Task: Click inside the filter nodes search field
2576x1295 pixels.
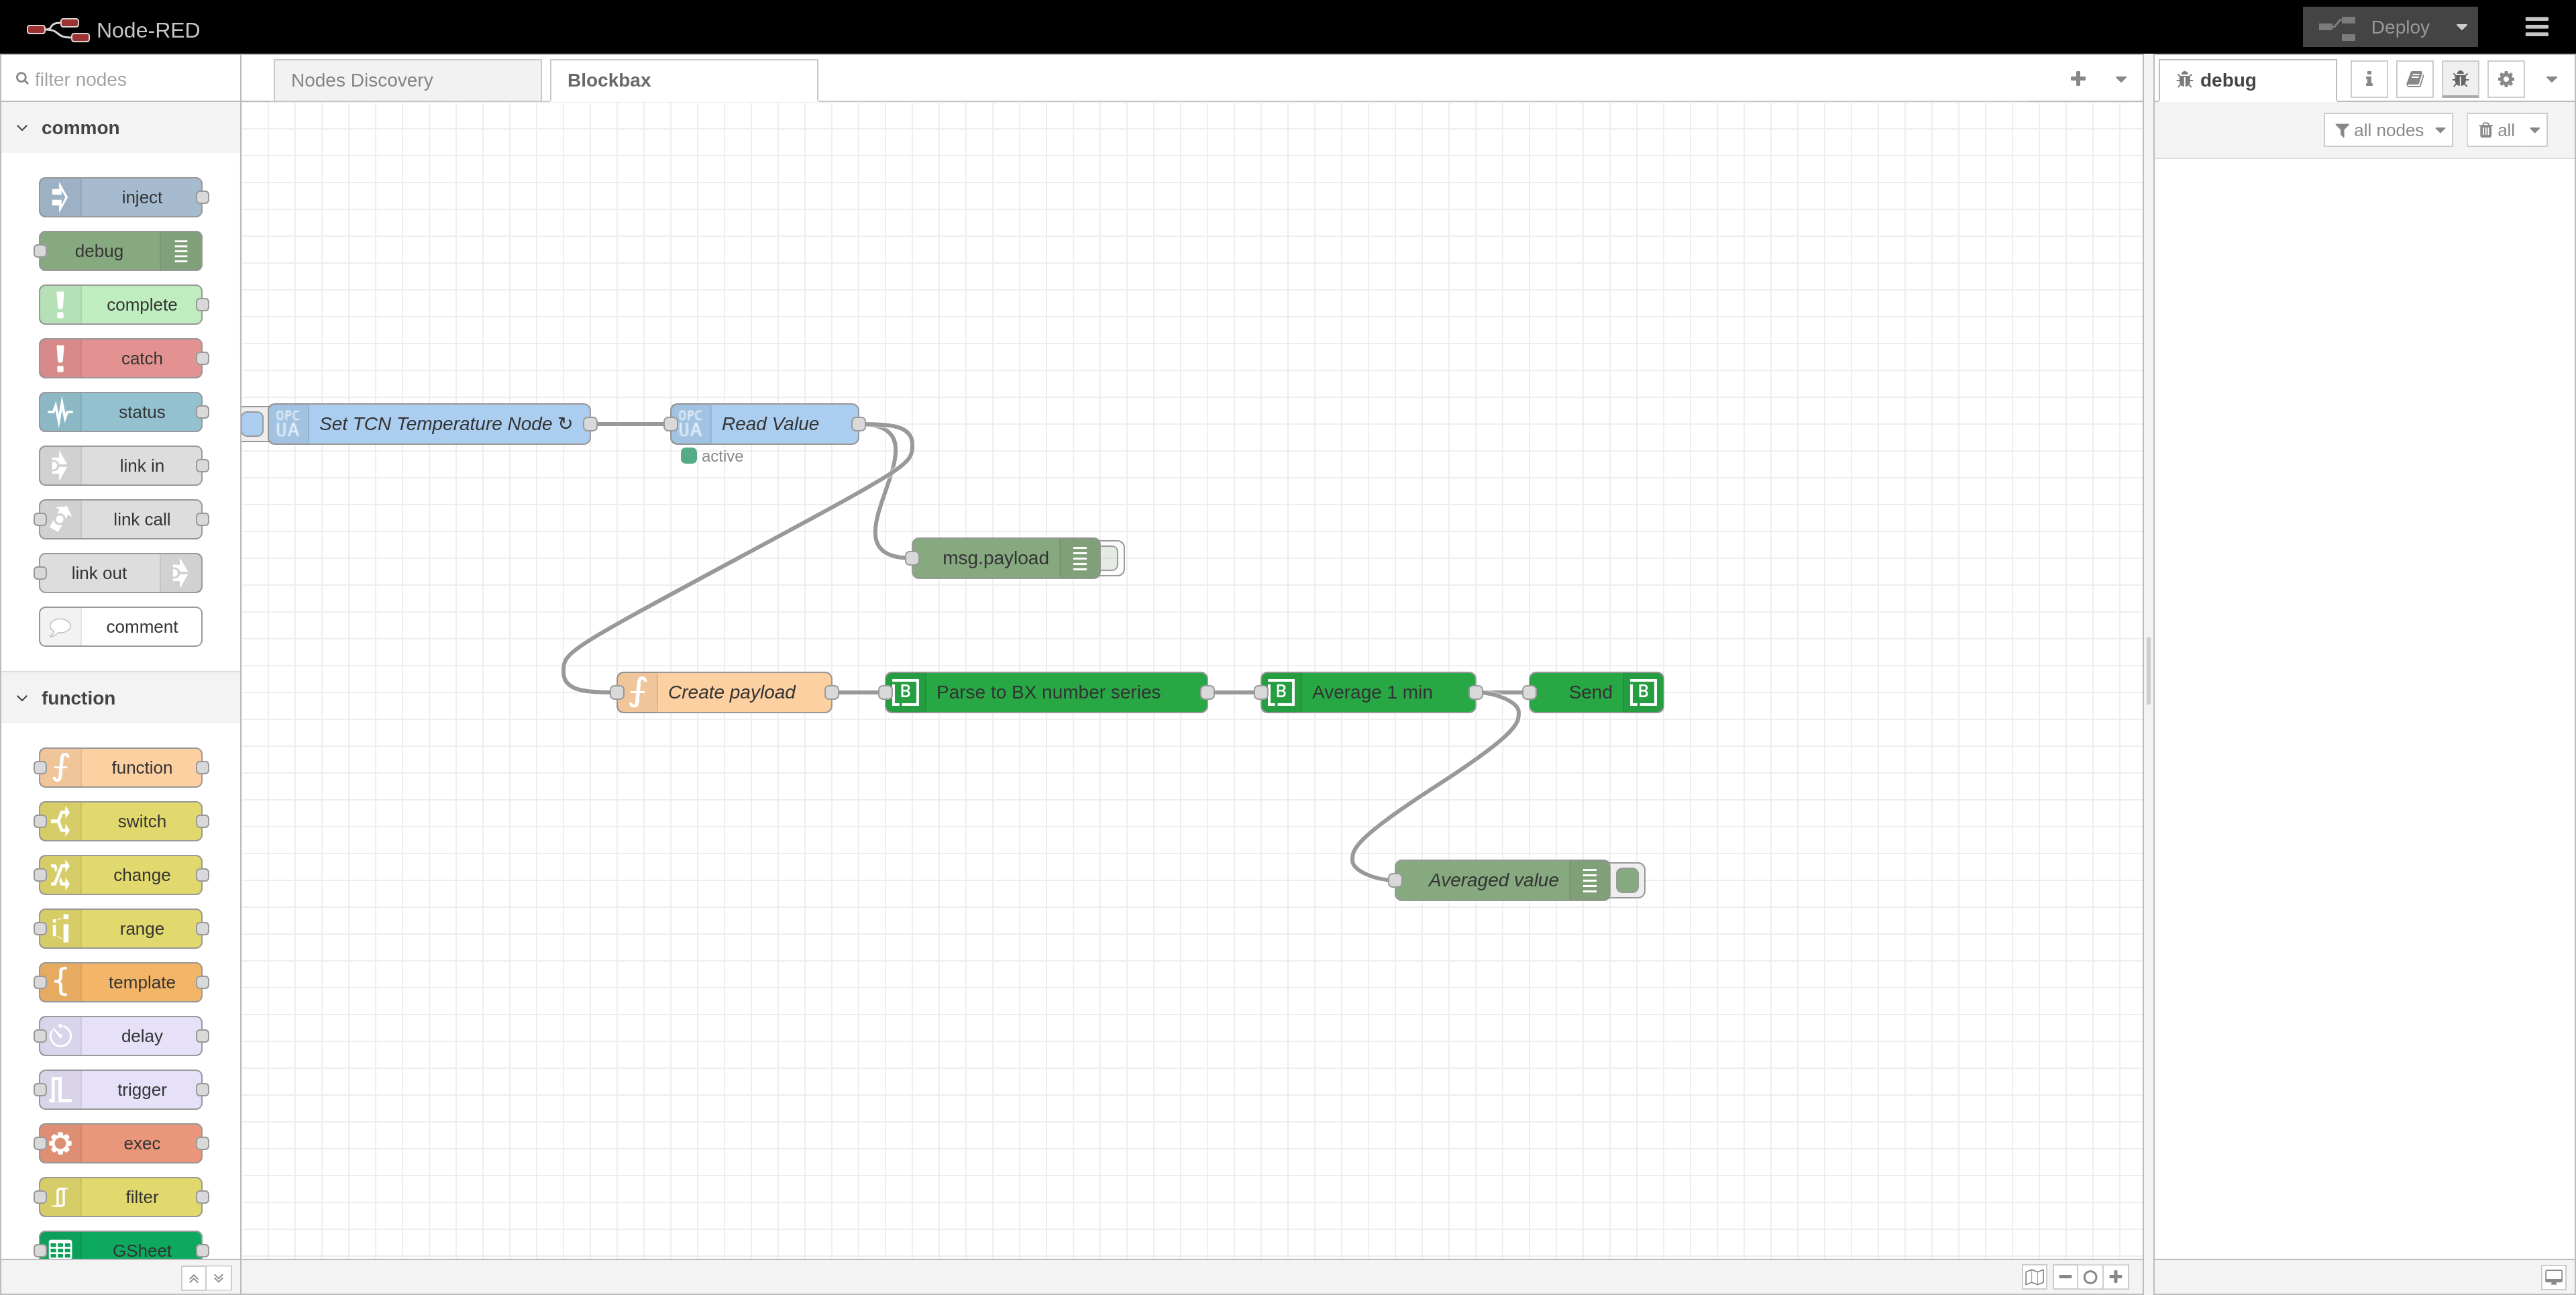Action: pyautogui.click(x=120, y=79)
